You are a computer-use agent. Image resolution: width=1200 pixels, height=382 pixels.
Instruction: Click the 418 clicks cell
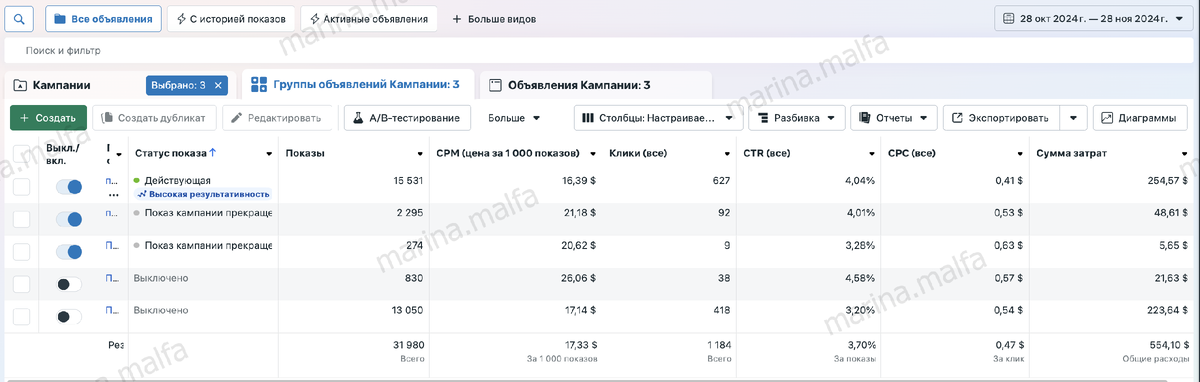pyautogui.click(x=722, y=310)
